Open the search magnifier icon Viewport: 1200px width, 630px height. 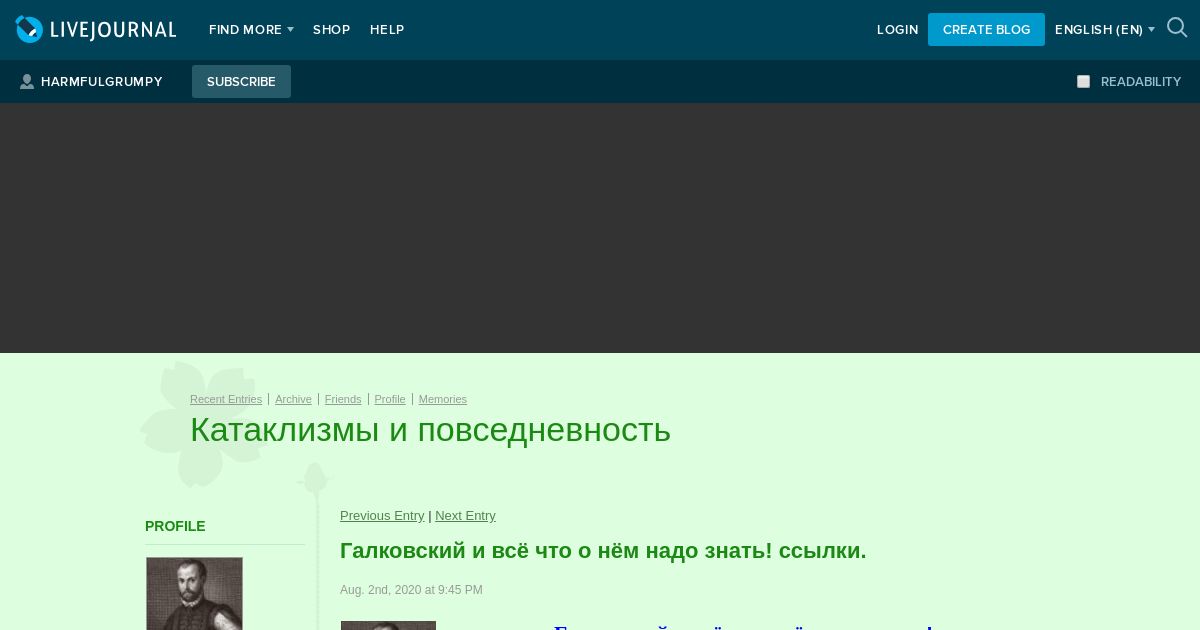(x=1177, y=28)
